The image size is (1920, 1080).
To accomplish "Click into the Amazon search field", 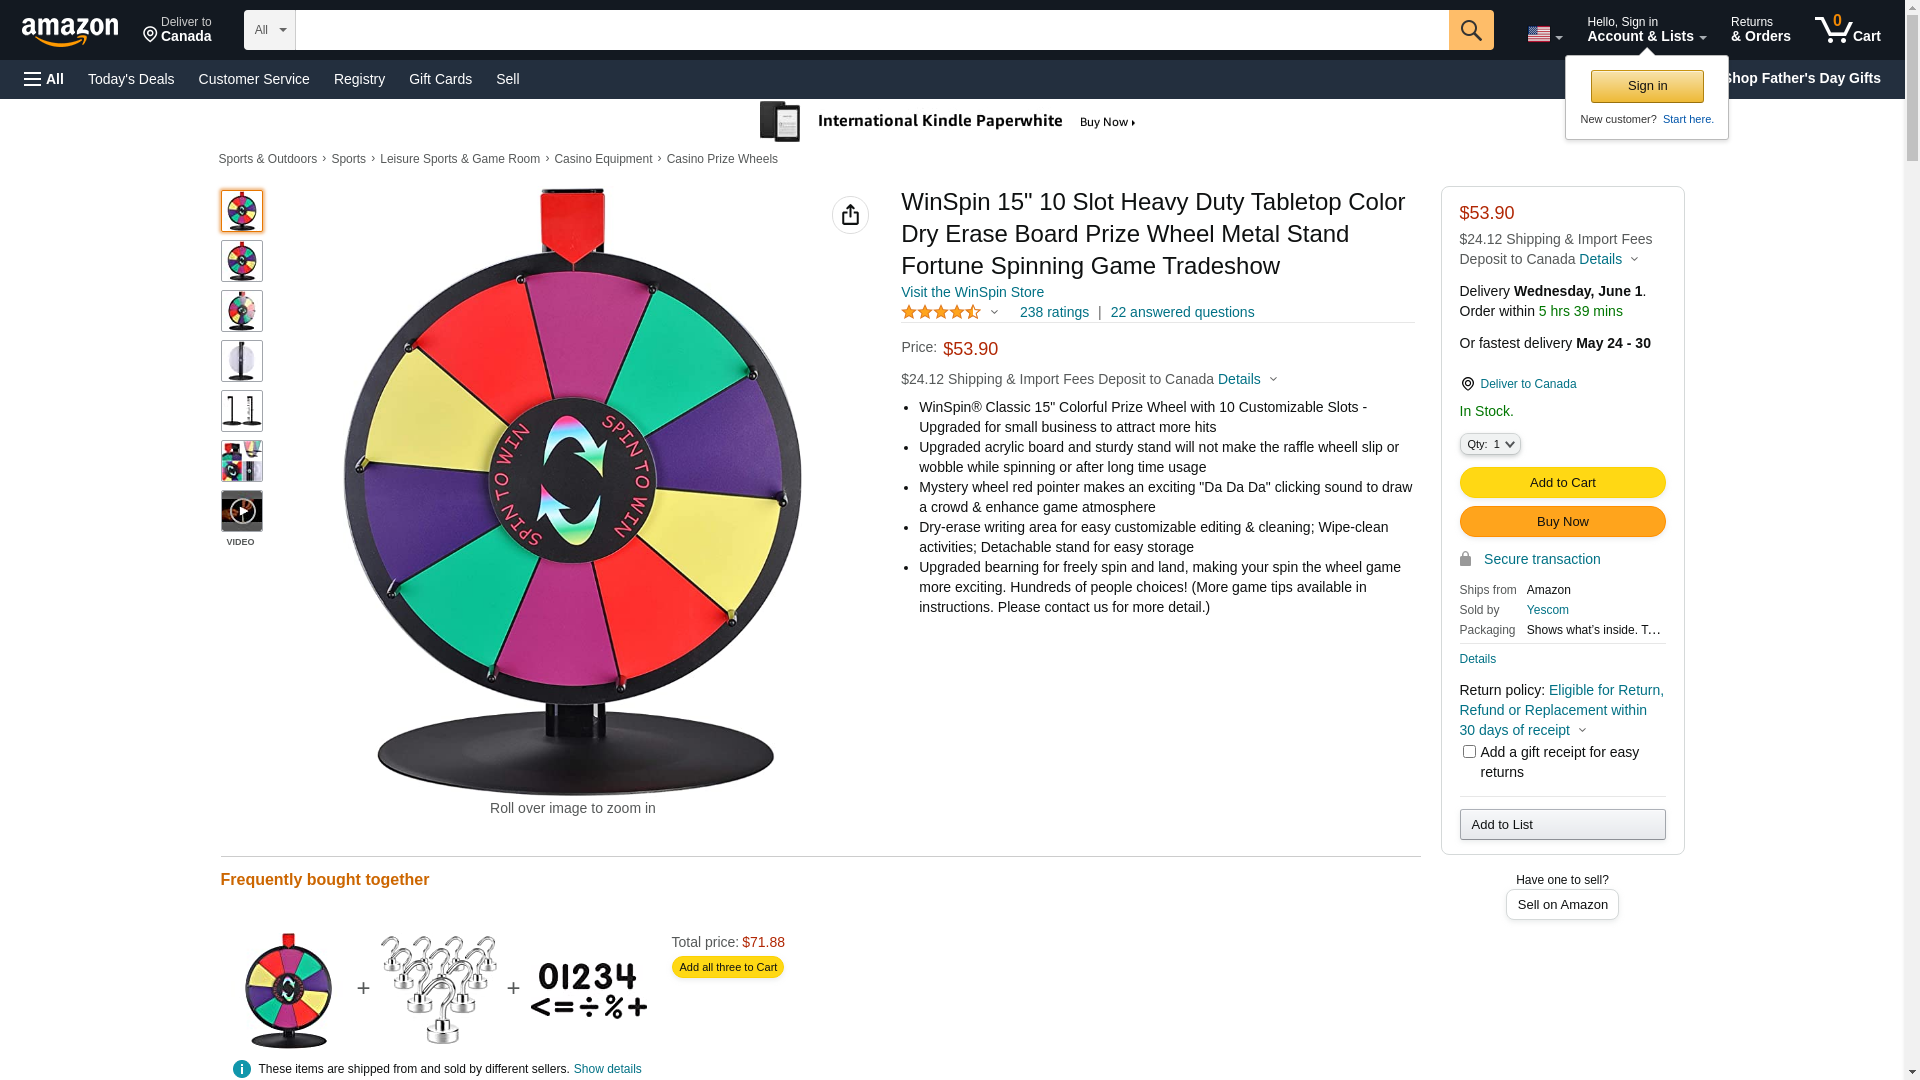I will tap(871, 30).
